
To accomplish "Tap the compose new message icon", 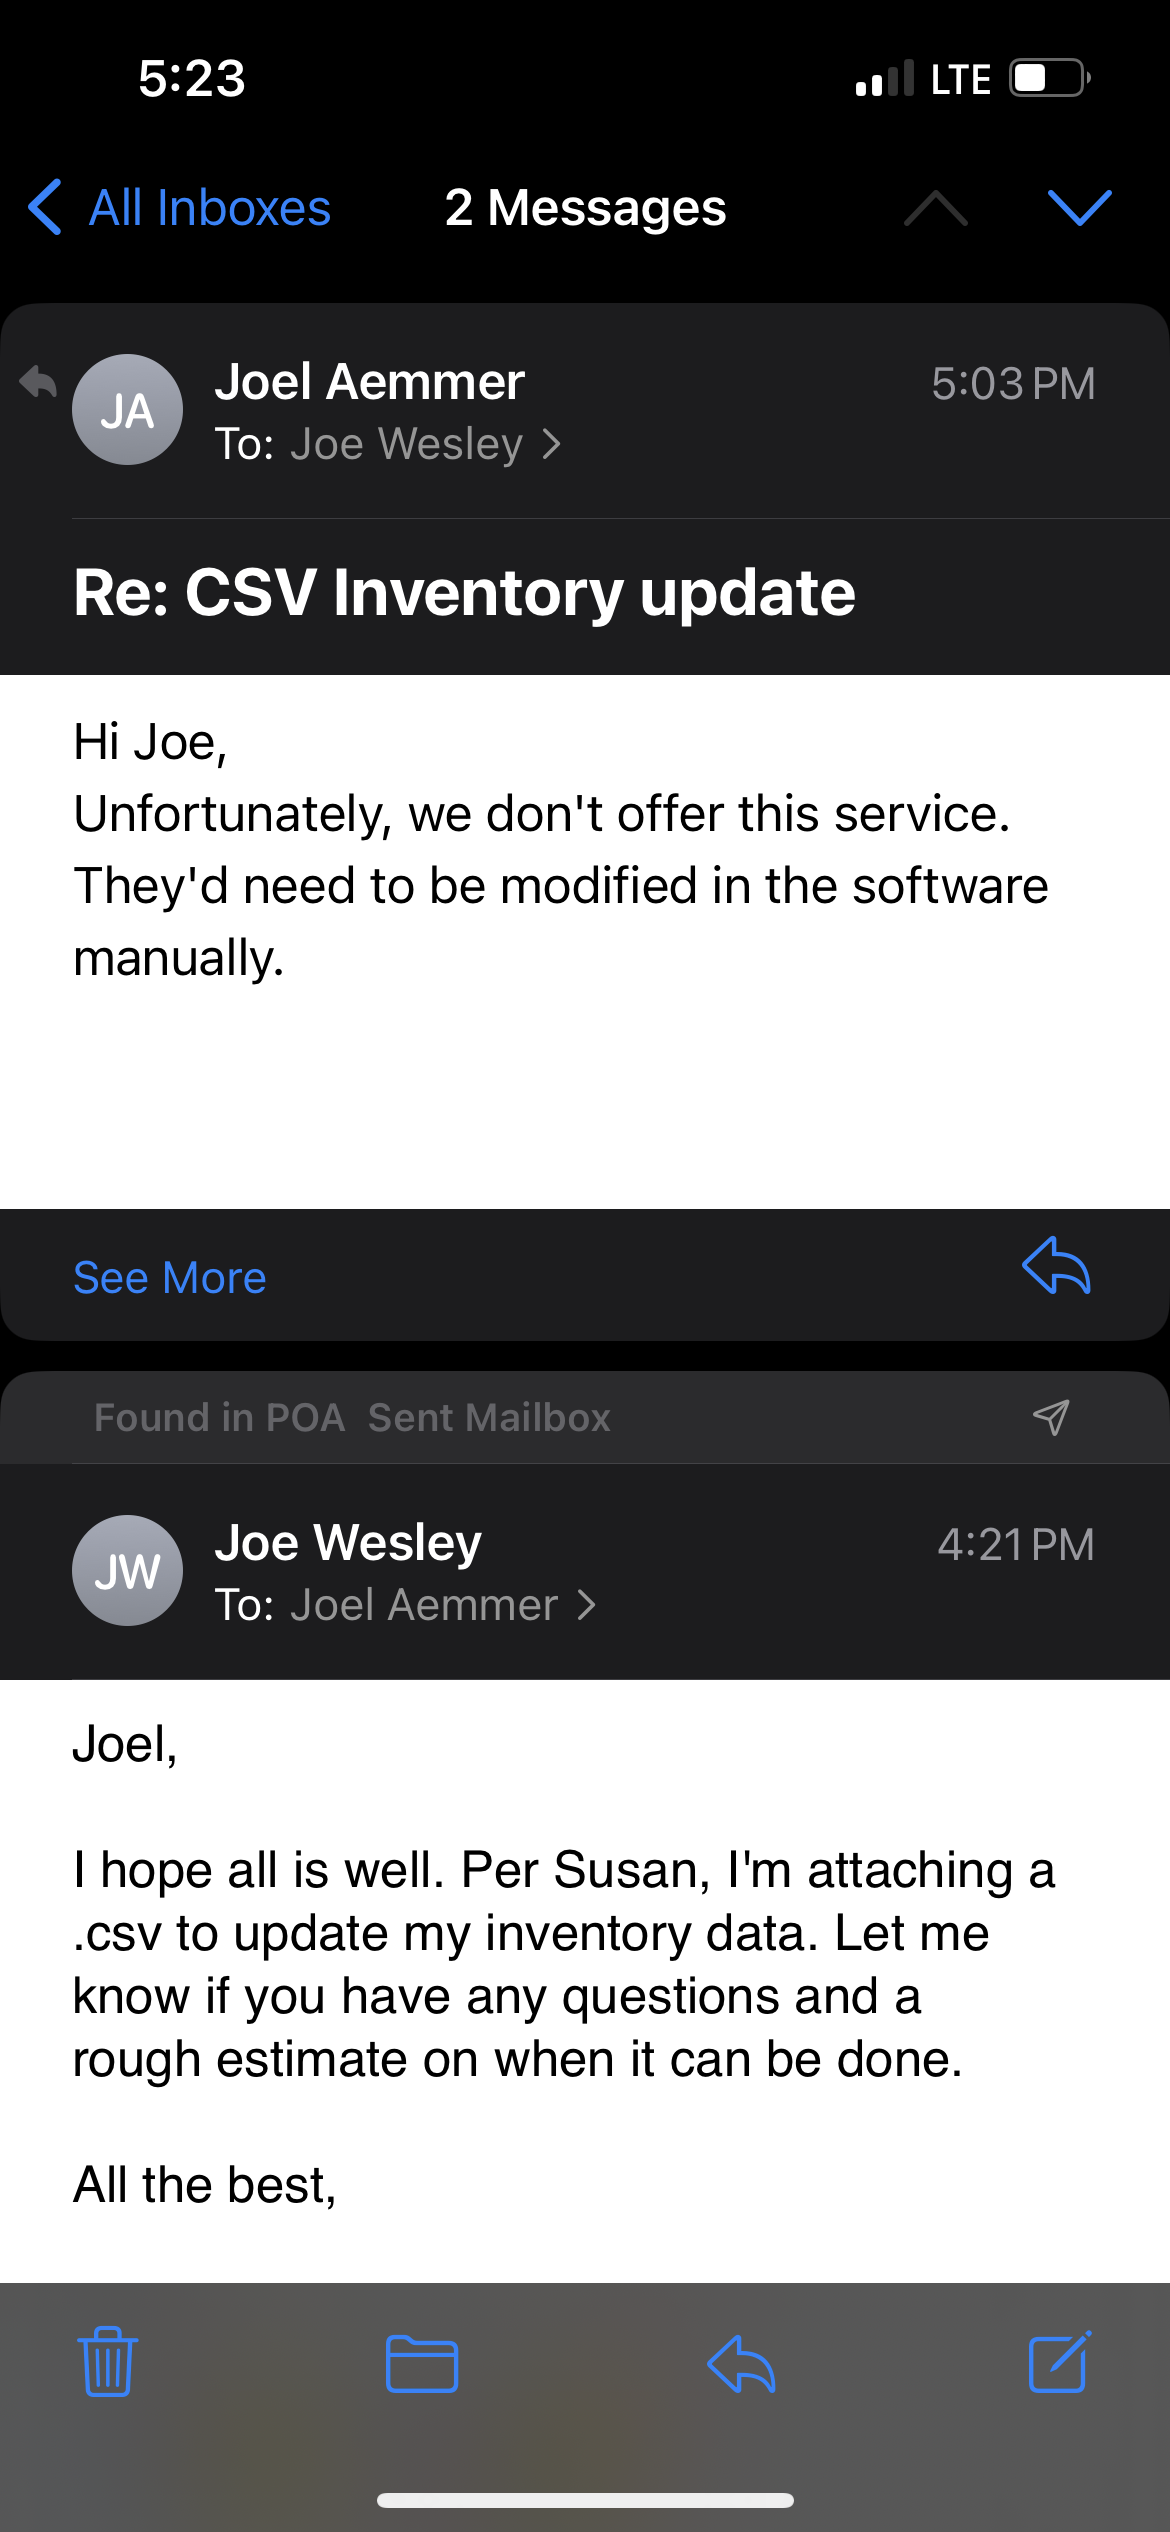I will [x=1059, y=2362].
